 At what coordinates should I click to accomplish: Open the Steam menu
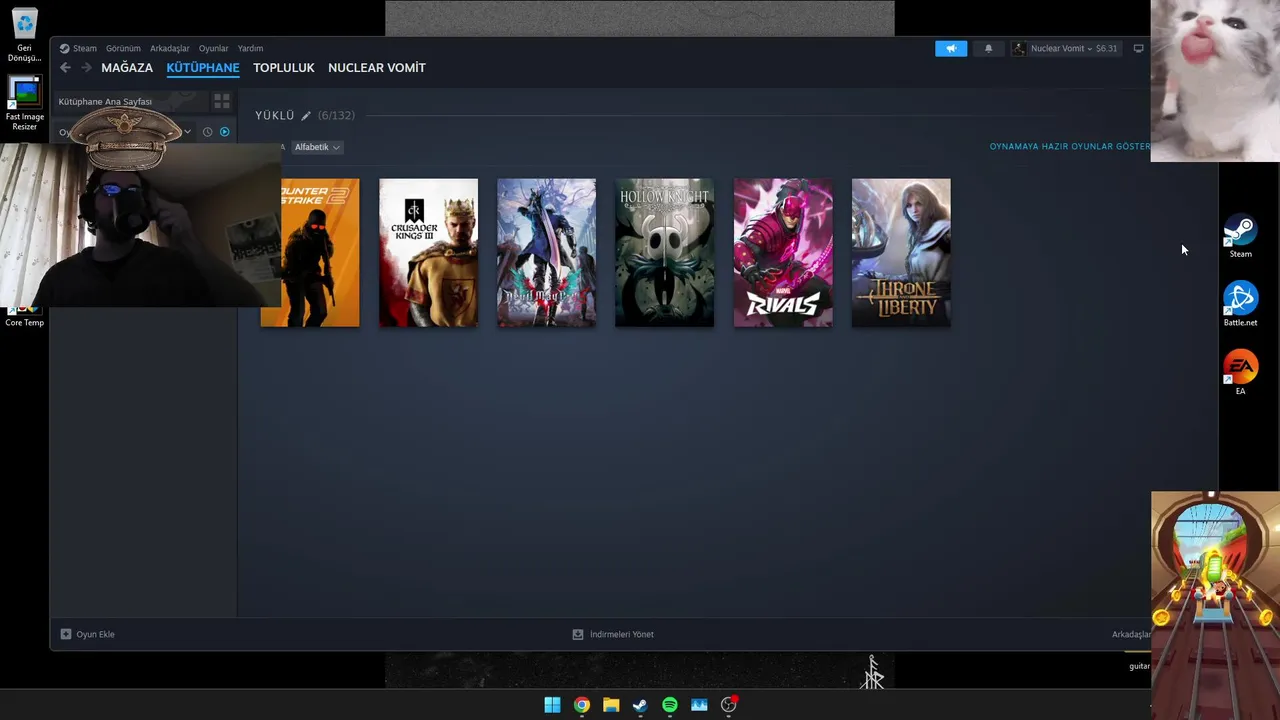(x=78, y=48)
